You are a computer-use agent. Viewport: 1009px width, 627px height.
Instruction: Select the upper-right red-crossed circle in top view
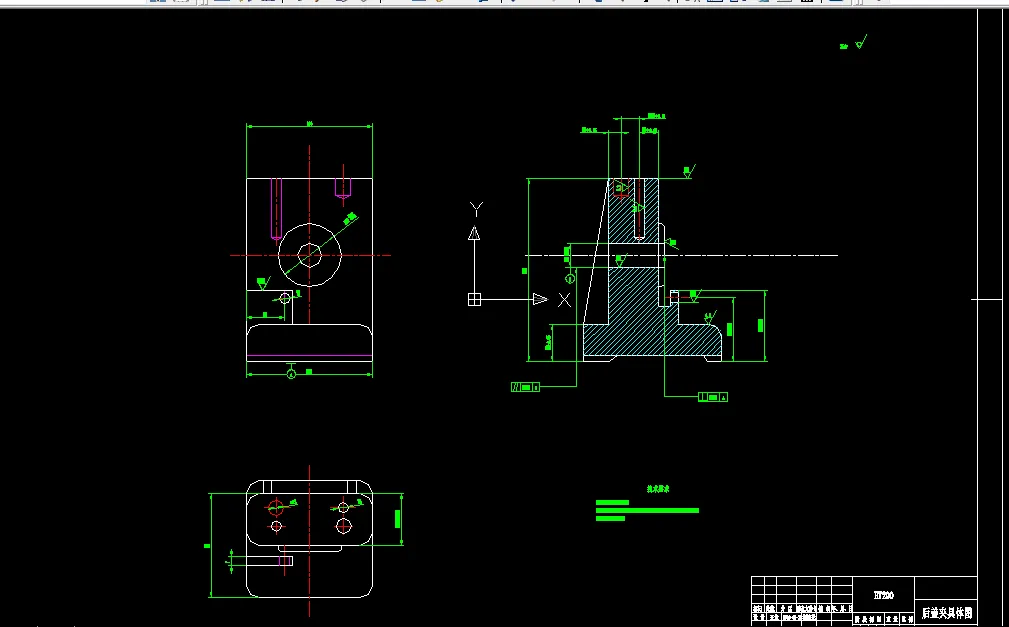pyautogui.click(x=343, y=507)
